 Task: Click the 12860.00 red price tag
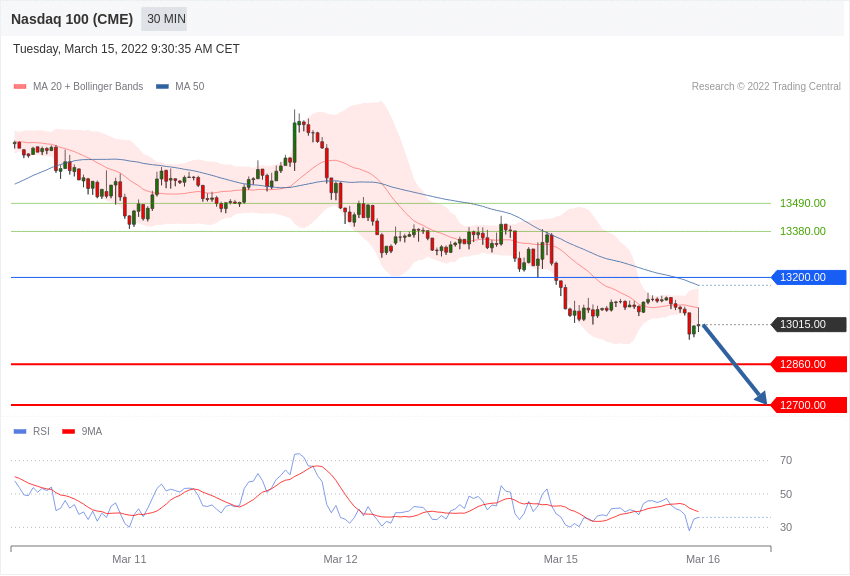(x=808, y=364)
